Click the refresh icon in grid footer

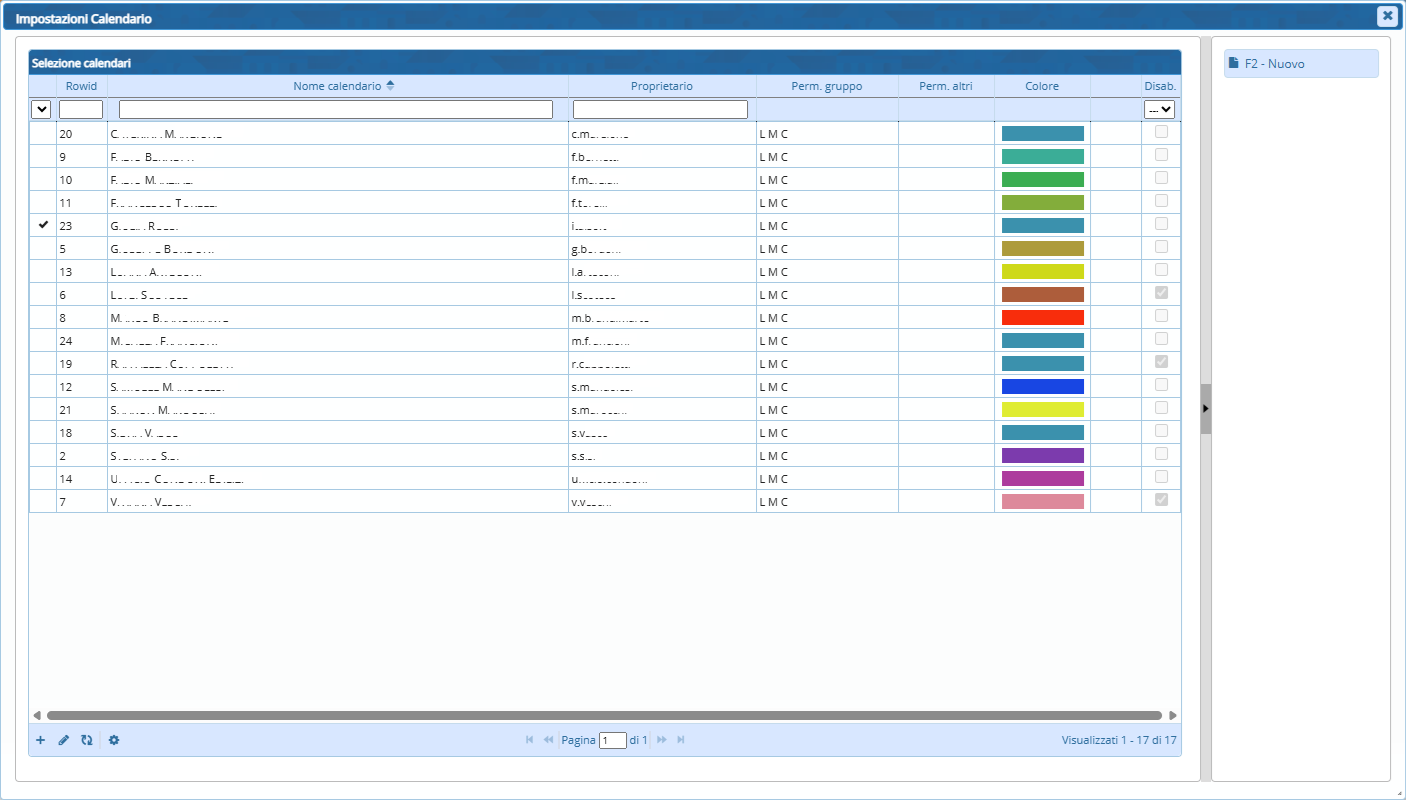point(87,740)
